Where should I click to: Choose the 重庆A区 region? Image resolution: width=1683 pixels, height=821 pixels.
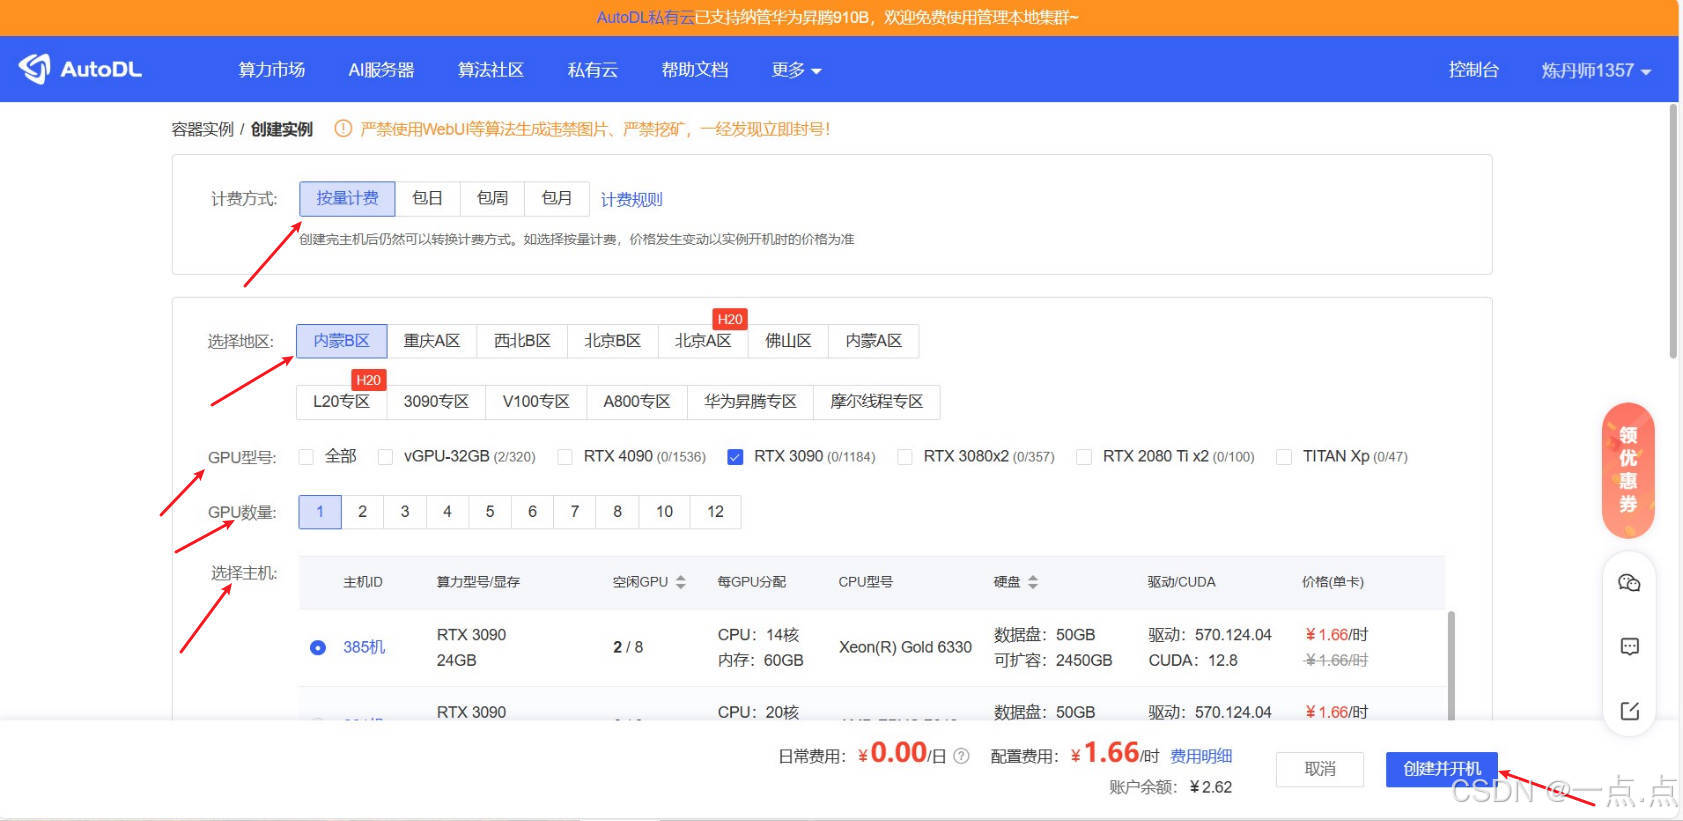[x=432, y=341]
